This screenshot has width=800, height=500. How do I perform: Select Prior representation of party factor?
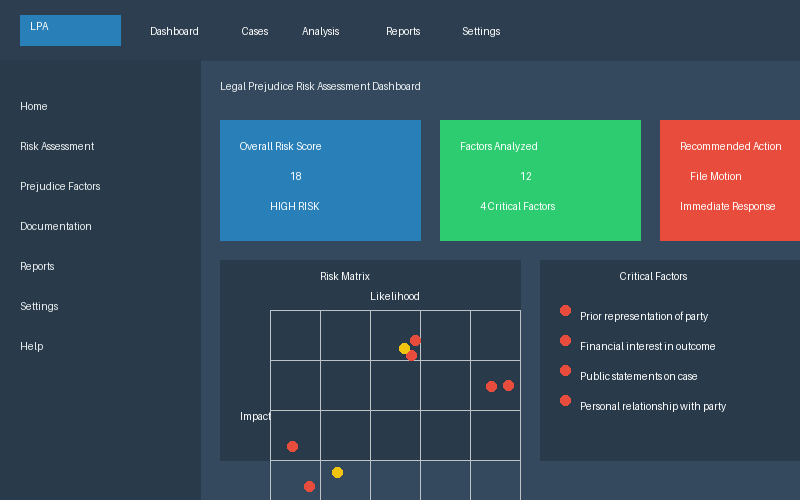(644, 316)
